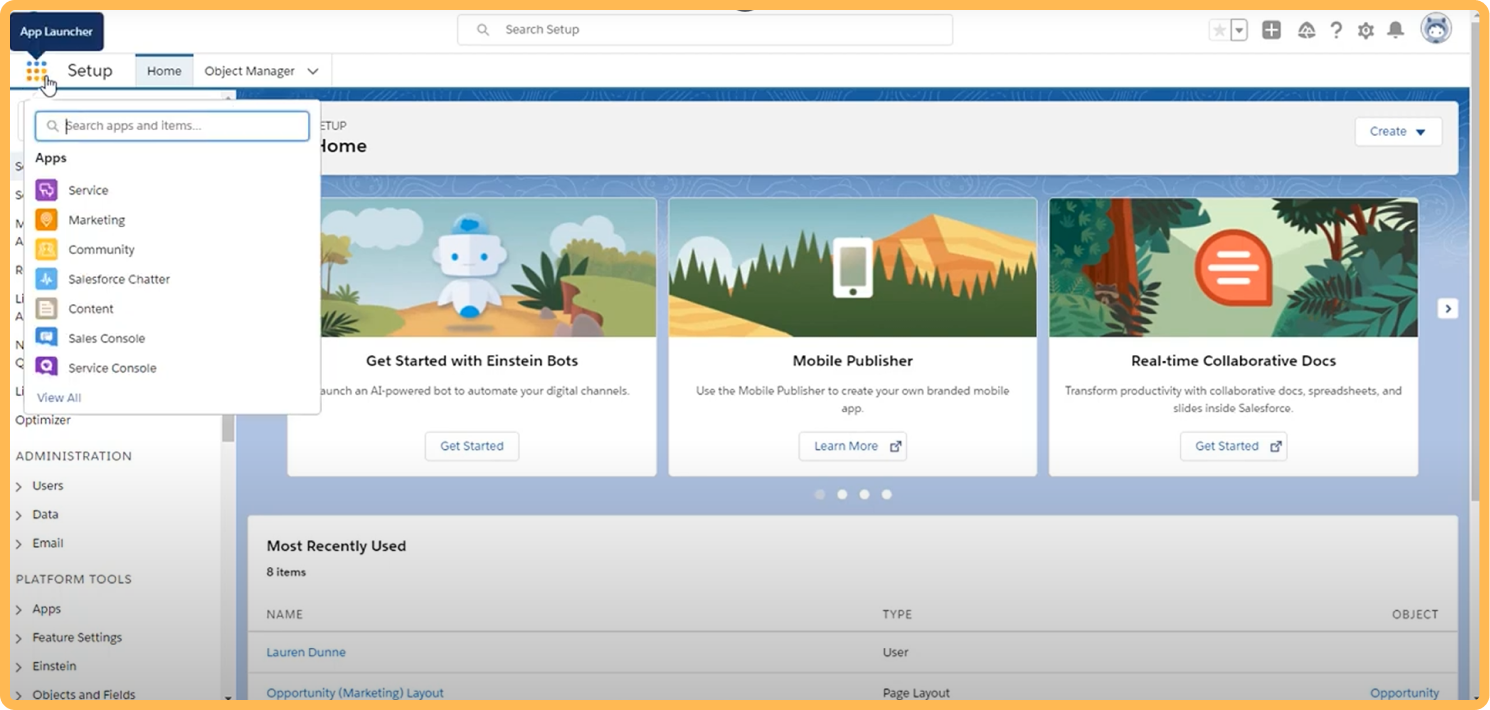Open the Lauren Dunne user link
The width and height of the screenshot is (1490, 710).
click(x=306, y=652)
